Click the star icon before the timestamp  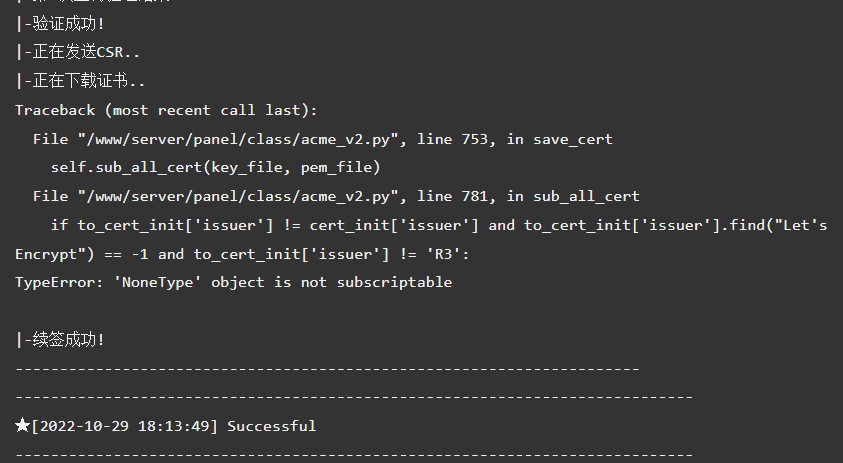(x=22, y=425)
